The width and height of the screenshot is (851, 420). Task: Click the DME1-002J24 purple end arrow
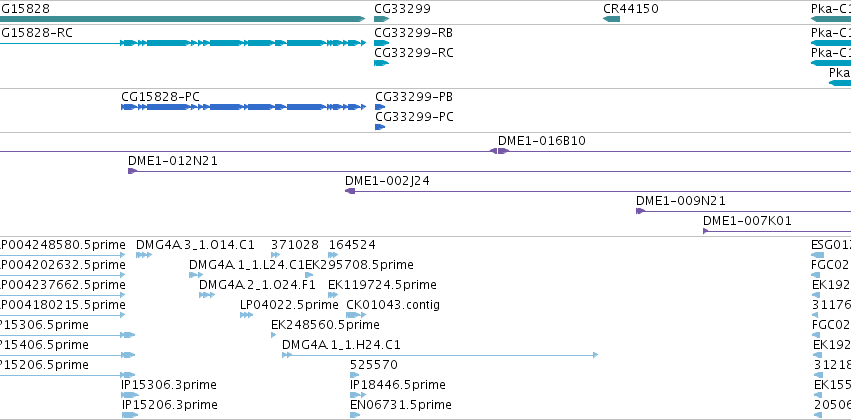click(350, 191)
